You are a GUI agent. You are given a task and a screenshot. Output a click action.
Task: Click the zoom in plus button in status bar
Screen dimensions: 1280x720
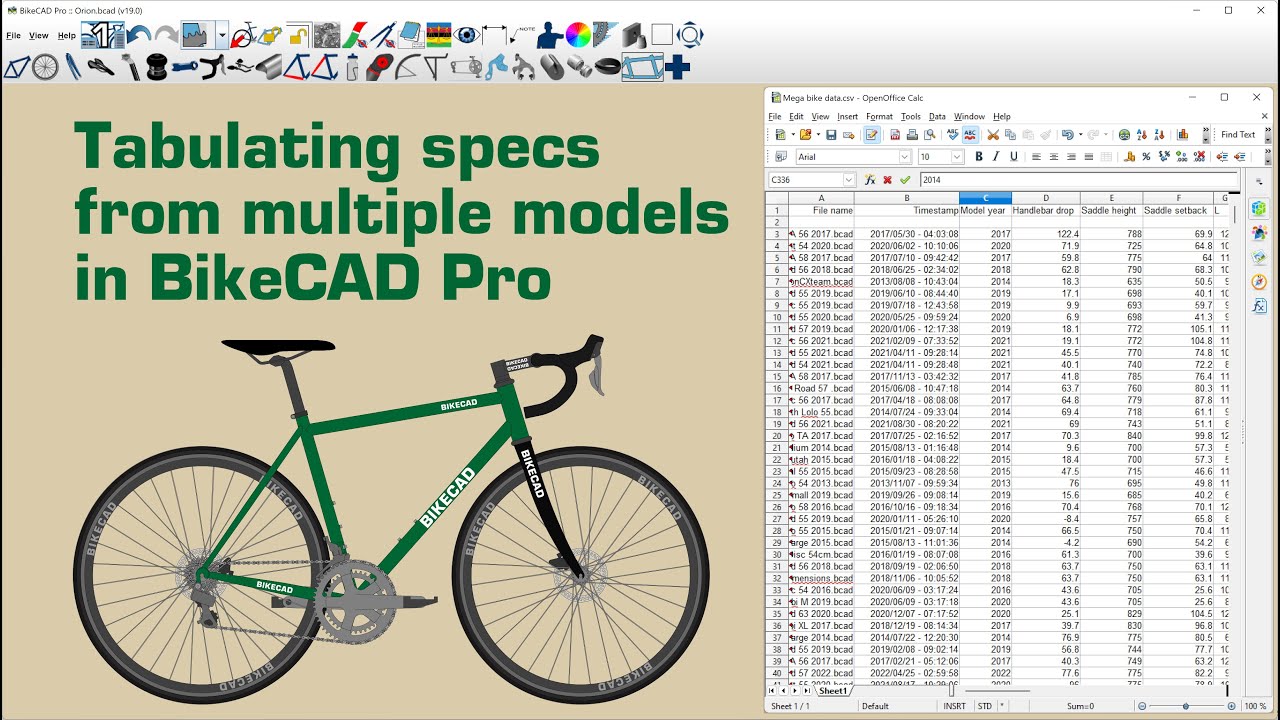(1232, 706)
